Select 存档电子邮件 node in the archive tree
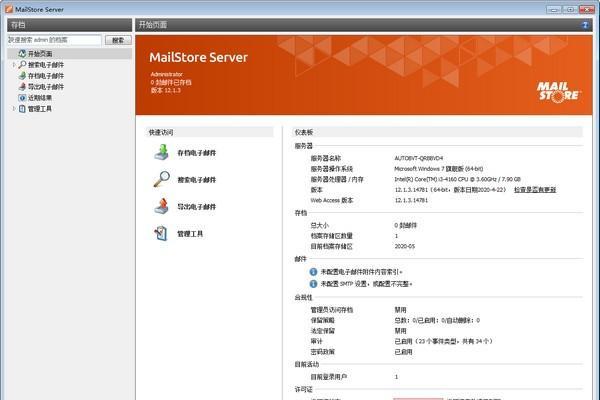Screen dimensions: 600x400 point(46,76)
